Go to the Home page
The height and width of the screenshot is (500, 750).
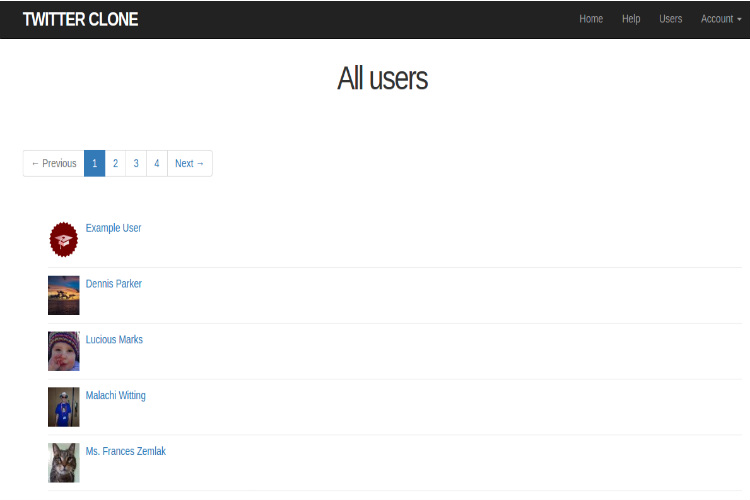tap(591, 19)
